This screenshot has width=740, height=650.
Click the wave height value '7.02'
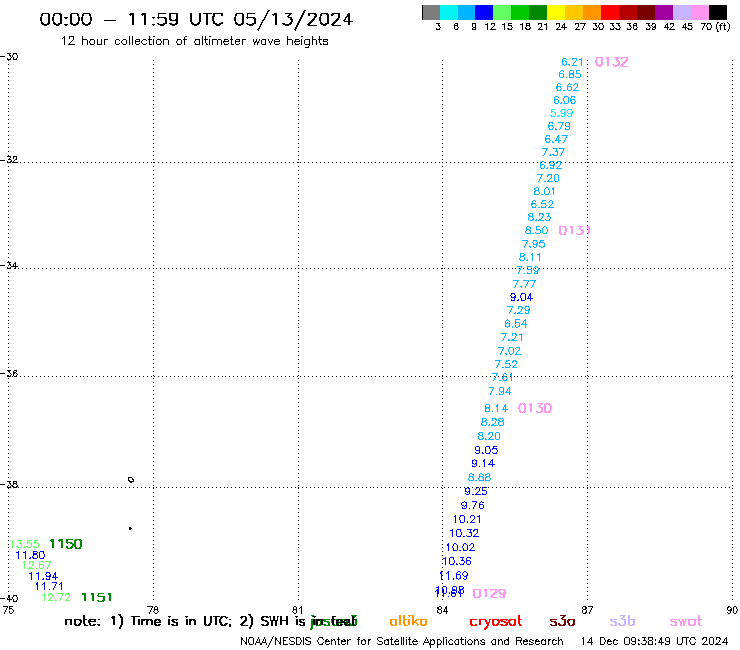point(509,351)
